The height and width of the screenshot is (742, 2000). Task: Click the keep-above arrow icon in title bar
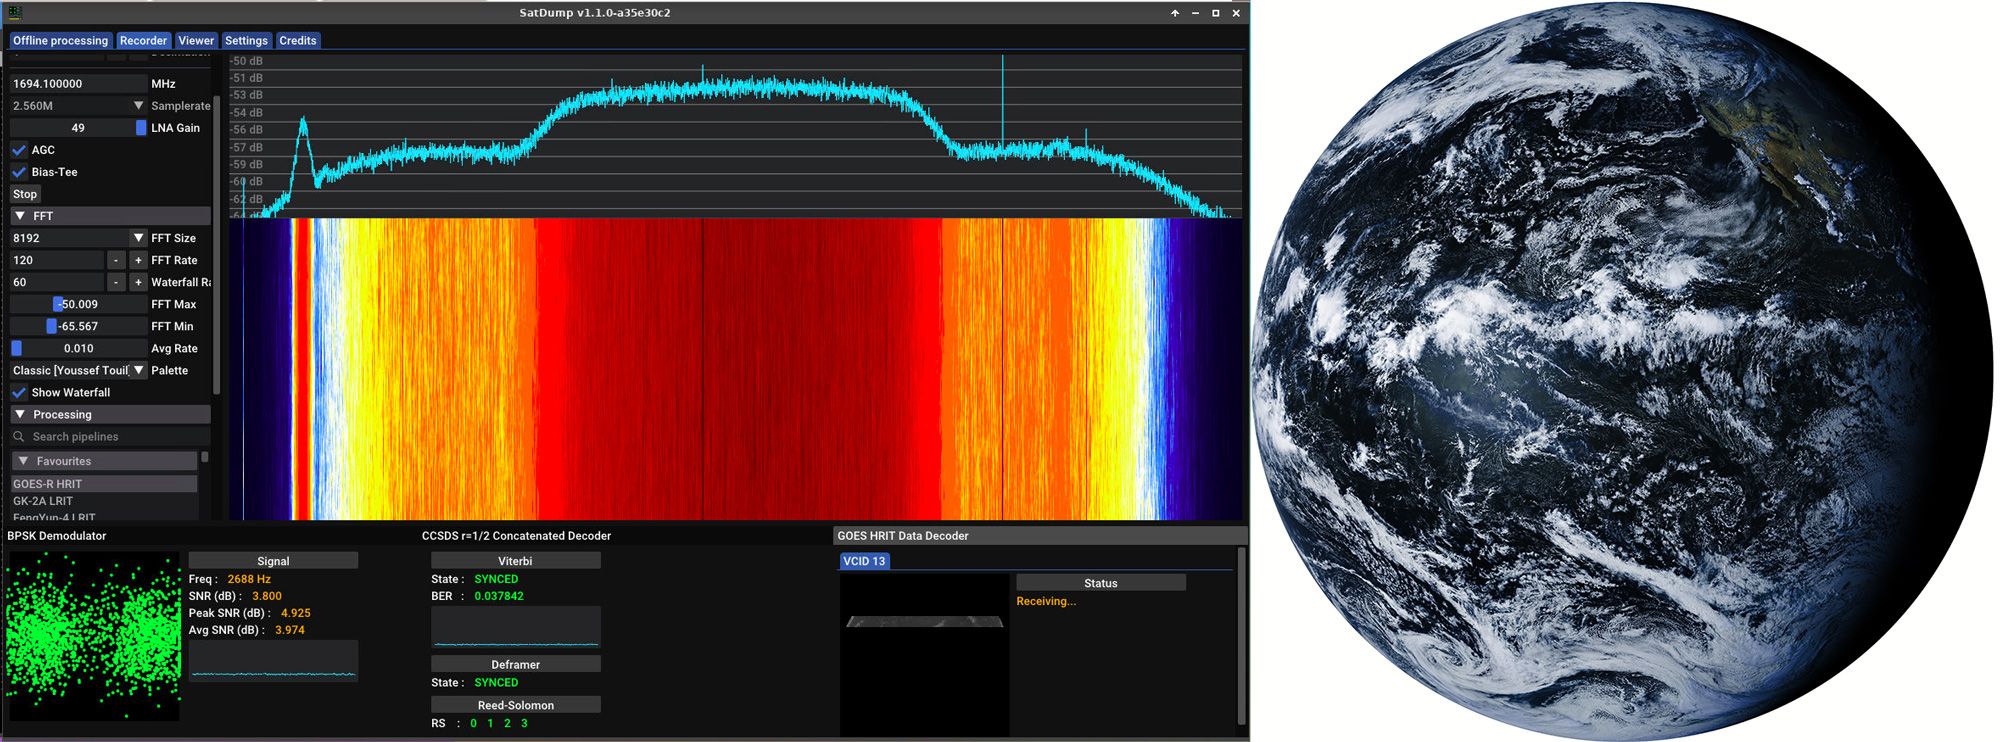tap(1175, 13)
